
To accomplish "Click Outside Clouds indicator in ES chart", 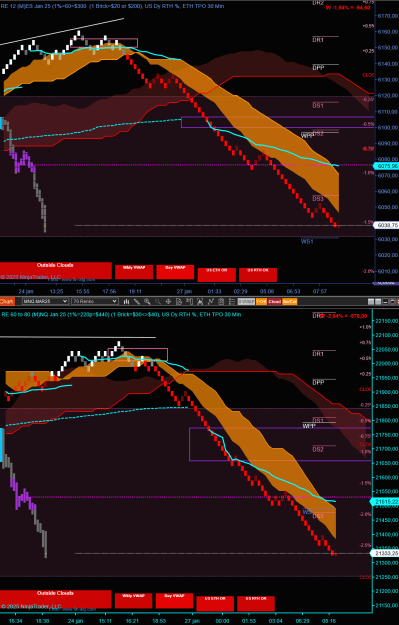I will click(x=56, y=270).
